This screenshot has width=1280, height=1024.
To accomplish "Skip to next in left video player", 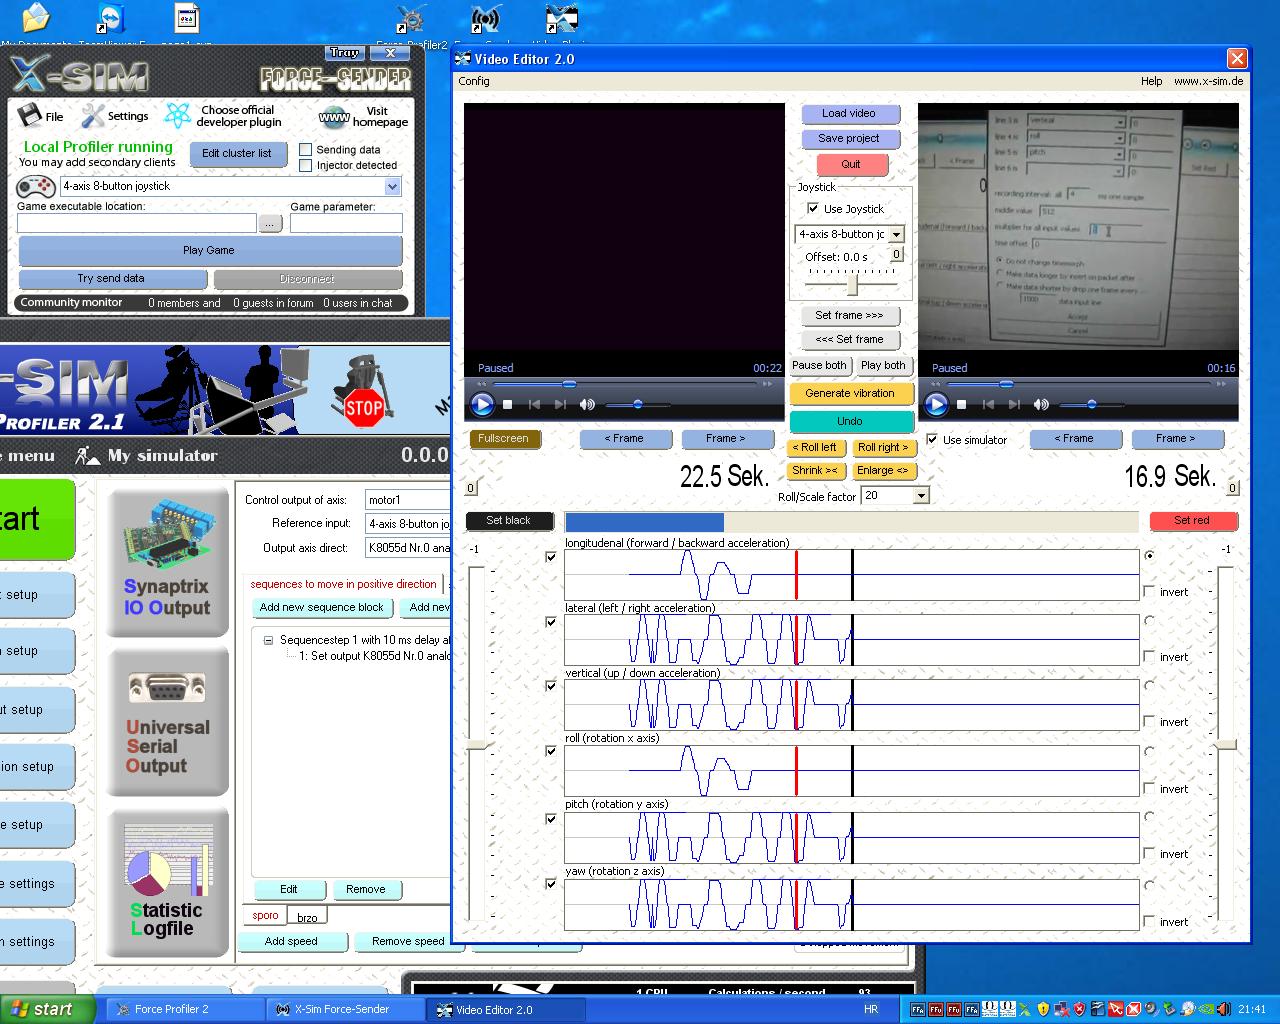I will (560, 404).
